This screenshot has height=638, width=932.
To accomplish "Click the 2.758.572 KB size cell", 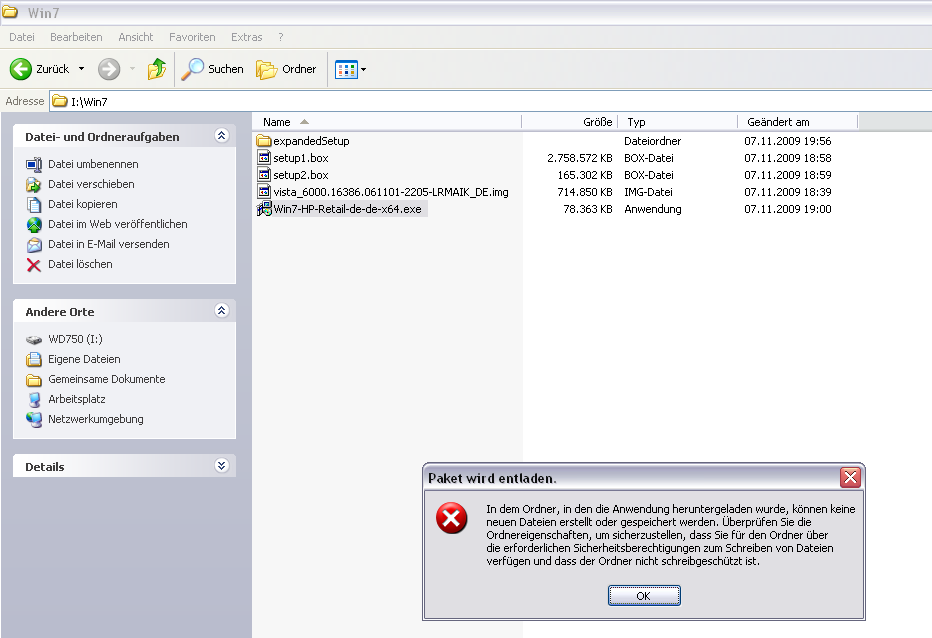I will tap(580, 158).
